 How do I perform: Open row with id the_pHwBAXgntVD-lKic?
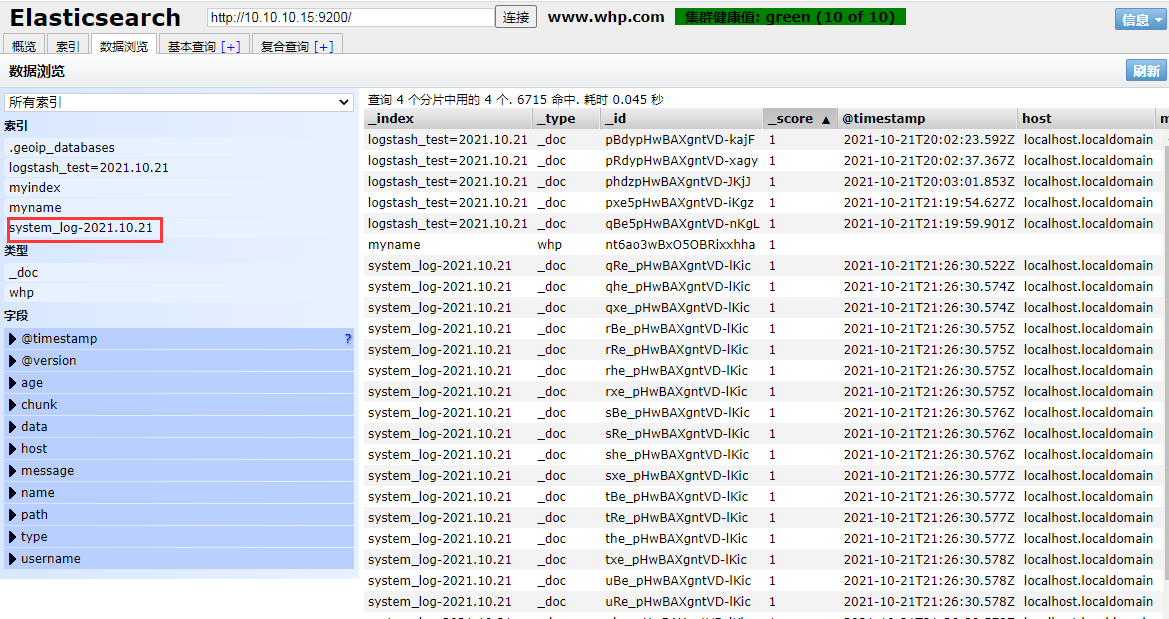coord(676,538)
